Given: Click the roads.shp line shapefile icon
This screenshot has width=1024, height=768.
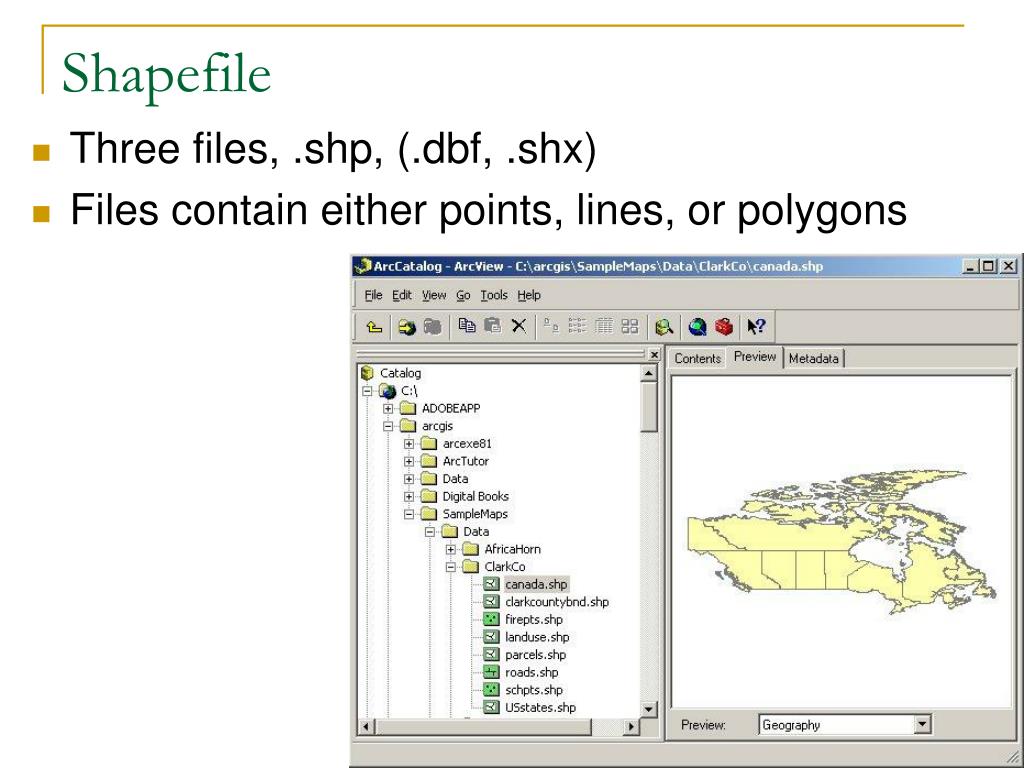Looking at the screenshot, I should 491,672.
